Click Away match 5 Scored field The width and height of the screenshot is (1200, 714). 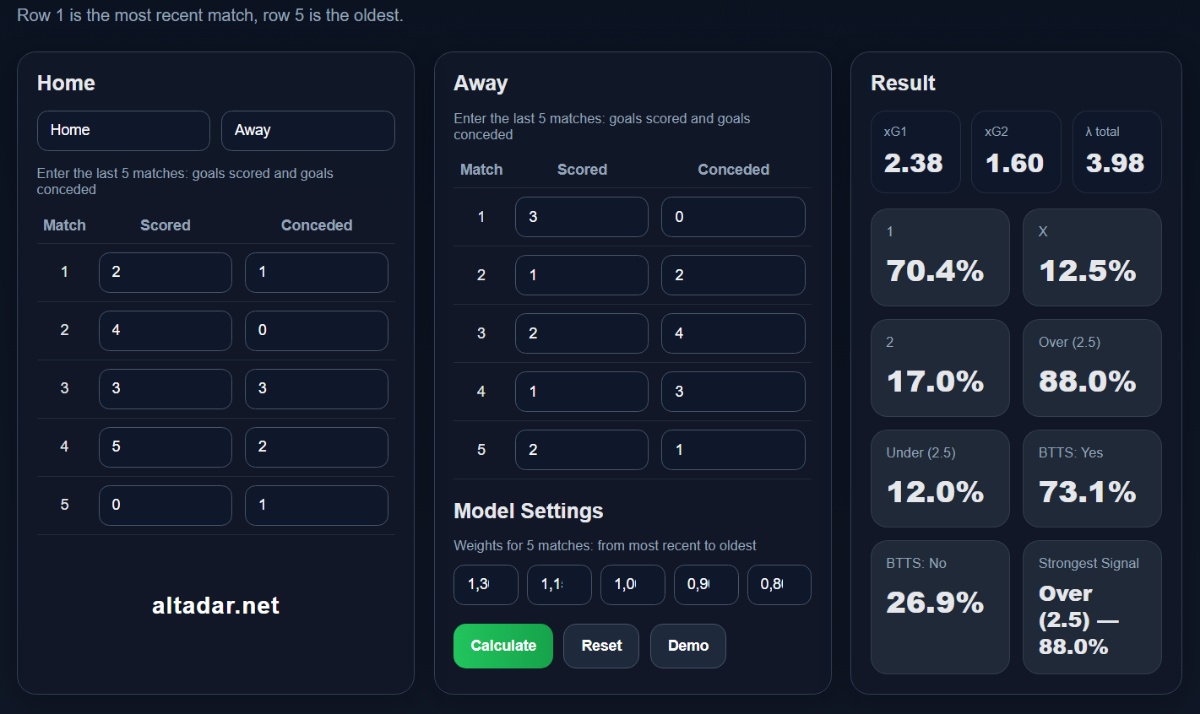(581, 450)
